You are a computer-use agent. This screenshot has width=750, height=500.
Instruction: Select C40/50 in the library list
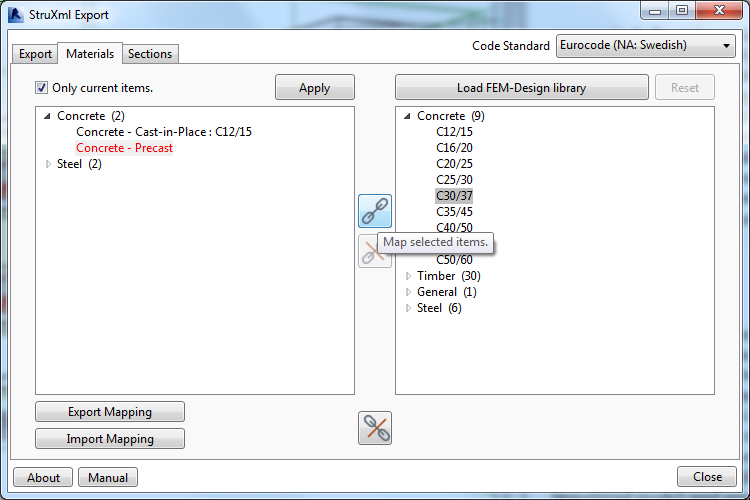coord(454,227)
